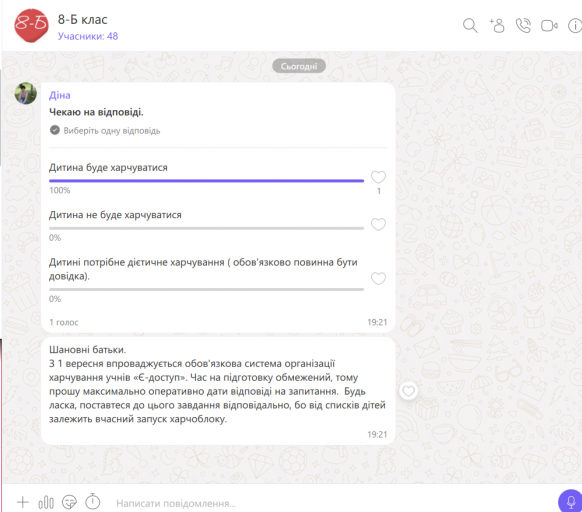Open the participants list "Учасники: 48"
The height and width of the screenshot is (512, 582).
point(88,36)
